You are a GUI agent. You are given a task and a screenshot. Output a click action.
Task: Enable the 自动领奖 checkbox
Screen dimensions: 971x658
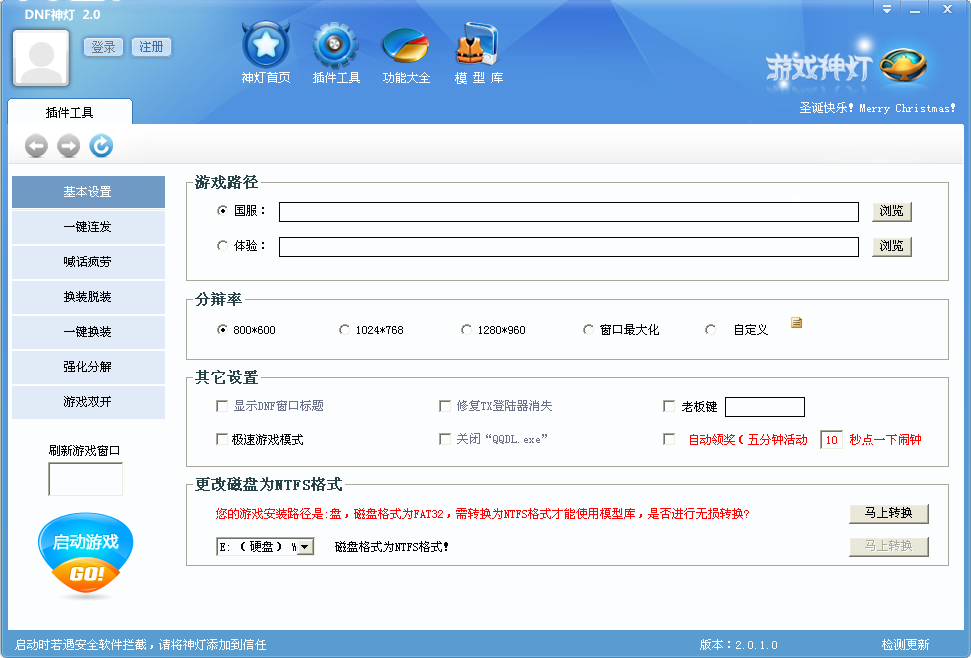[669, 439]
